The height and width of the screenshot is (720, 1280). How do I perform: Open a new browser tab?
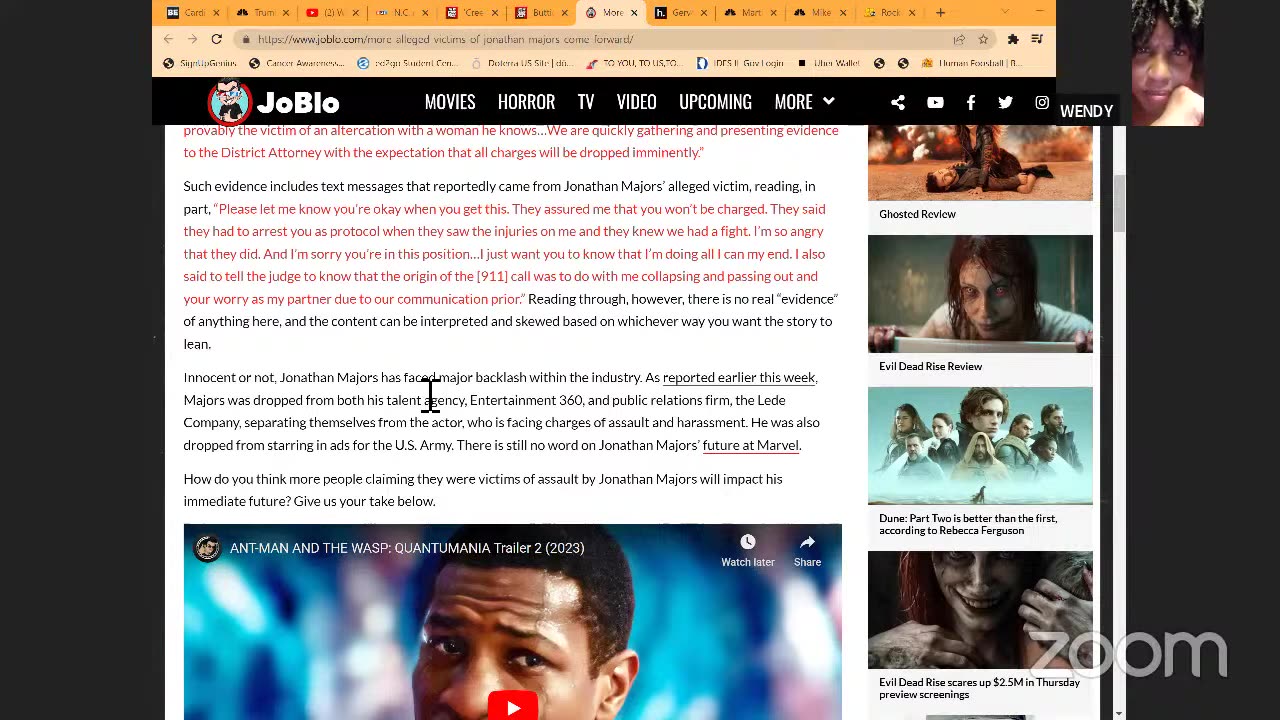coord(940,13)
